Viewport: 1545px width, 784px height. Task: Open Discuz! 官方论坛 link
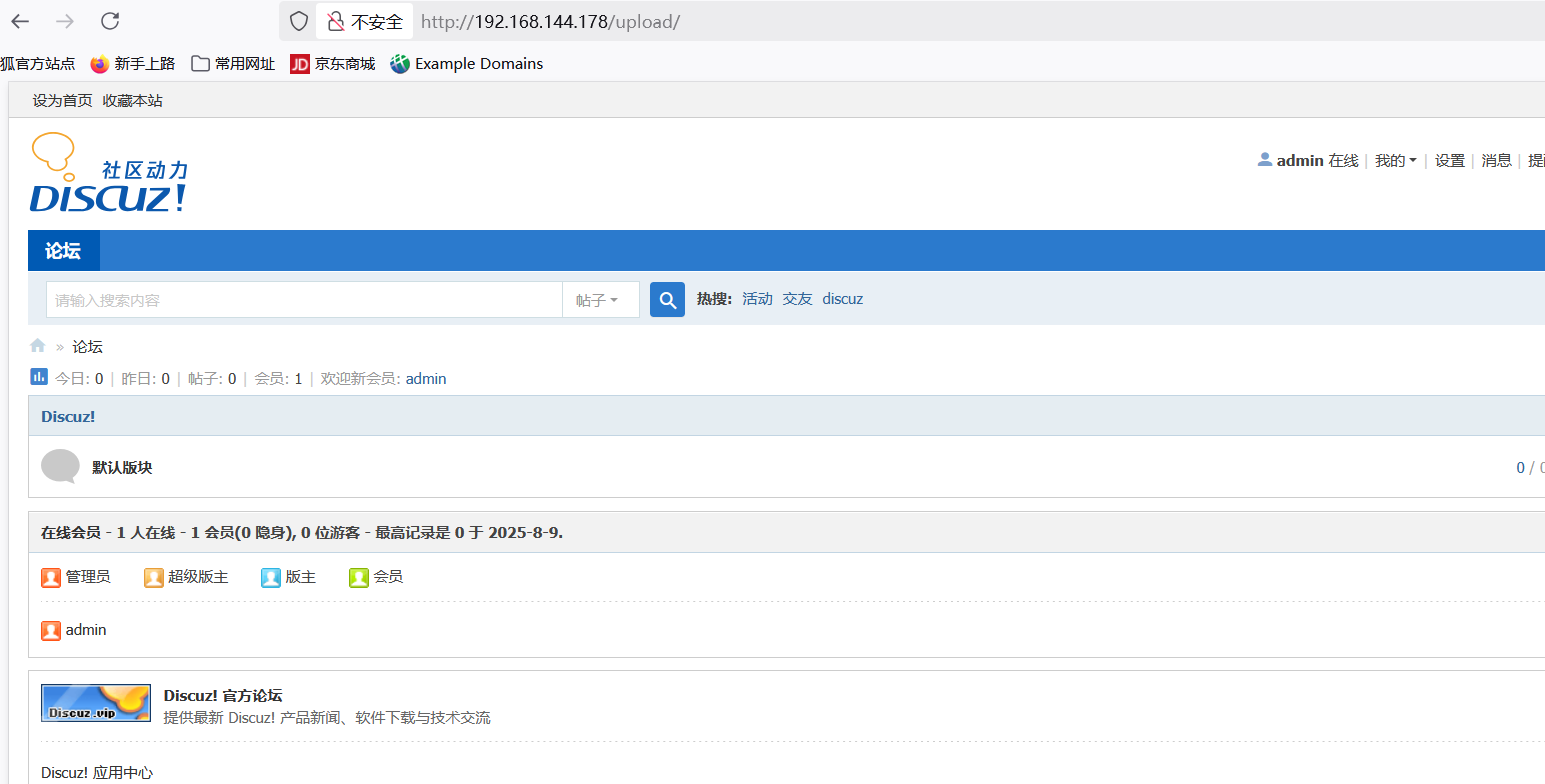[223, 695]
